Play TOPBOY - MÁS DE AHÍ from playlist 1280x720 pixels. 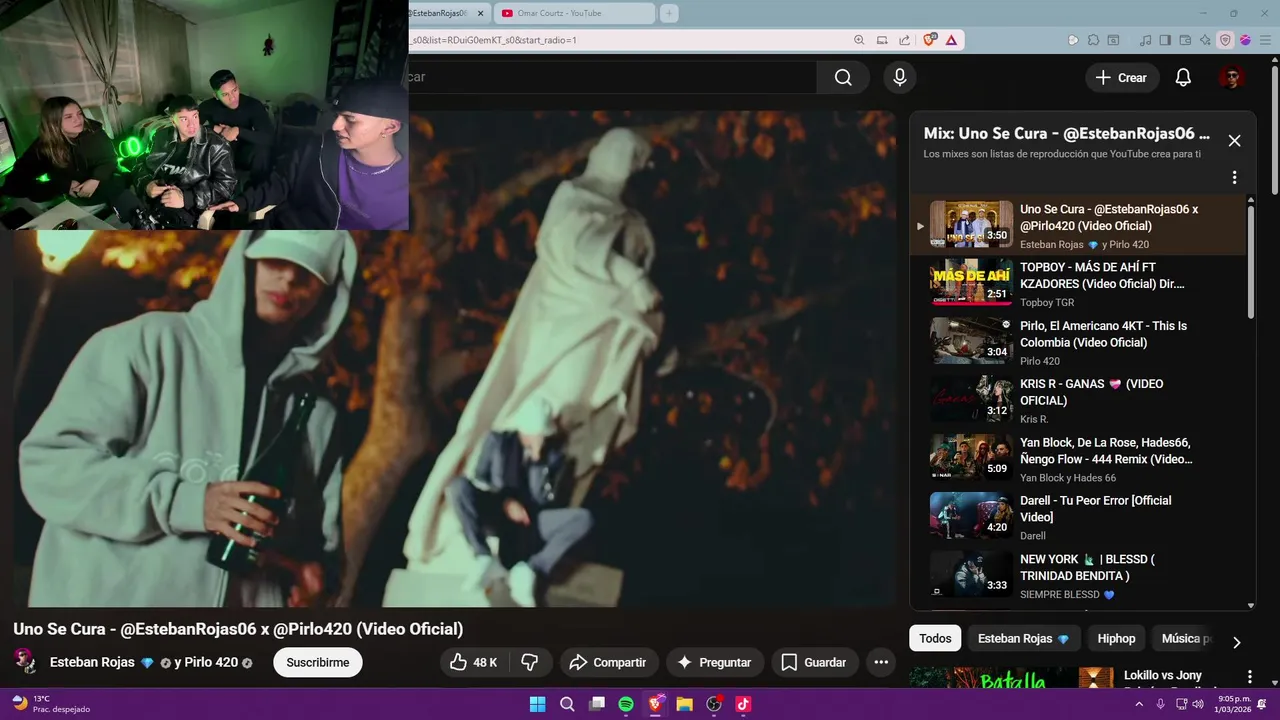[1080, 283]
